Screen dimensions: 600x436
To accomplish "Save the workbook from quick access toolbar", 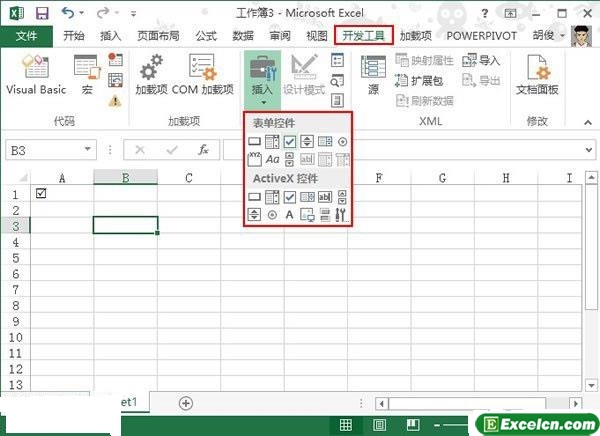I will 42,13.
